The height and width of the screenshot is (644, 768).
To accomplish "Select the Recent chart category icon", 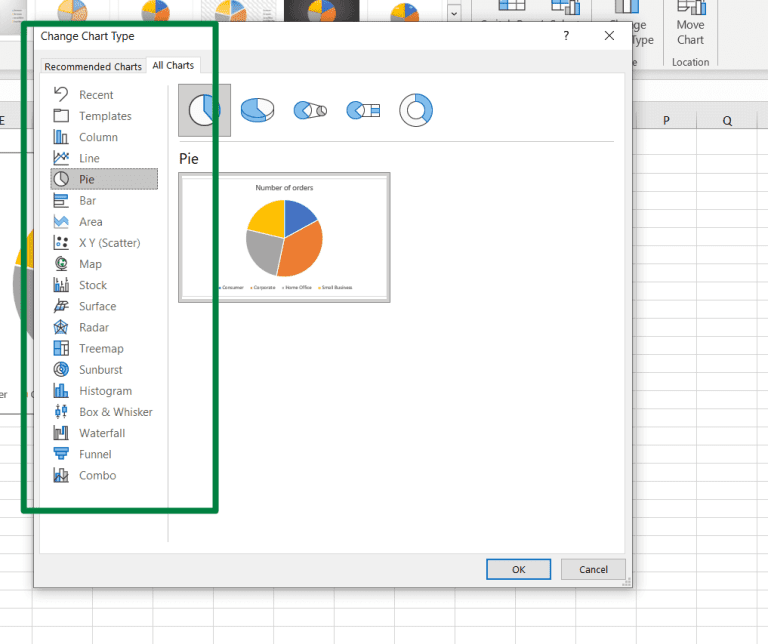I will coord(61,94).
